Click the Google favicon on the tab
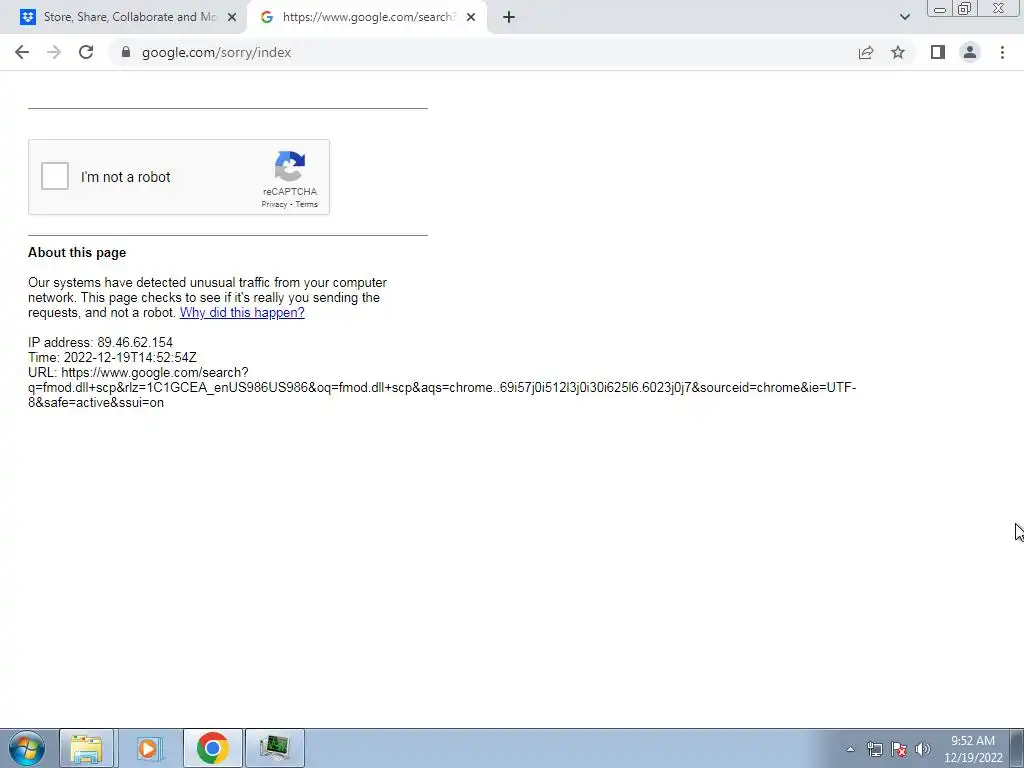Viewport: 1024px width, 768px height. [266, 17]
